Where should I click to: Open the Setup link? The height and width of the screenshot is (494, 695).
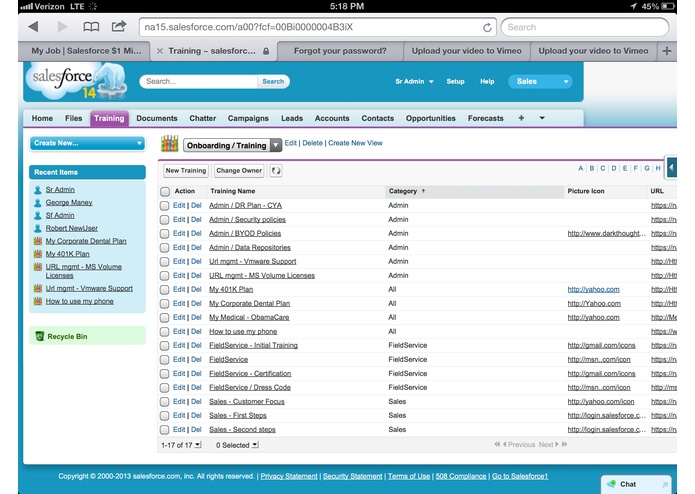pyautogui.click(x=455, y=82)
